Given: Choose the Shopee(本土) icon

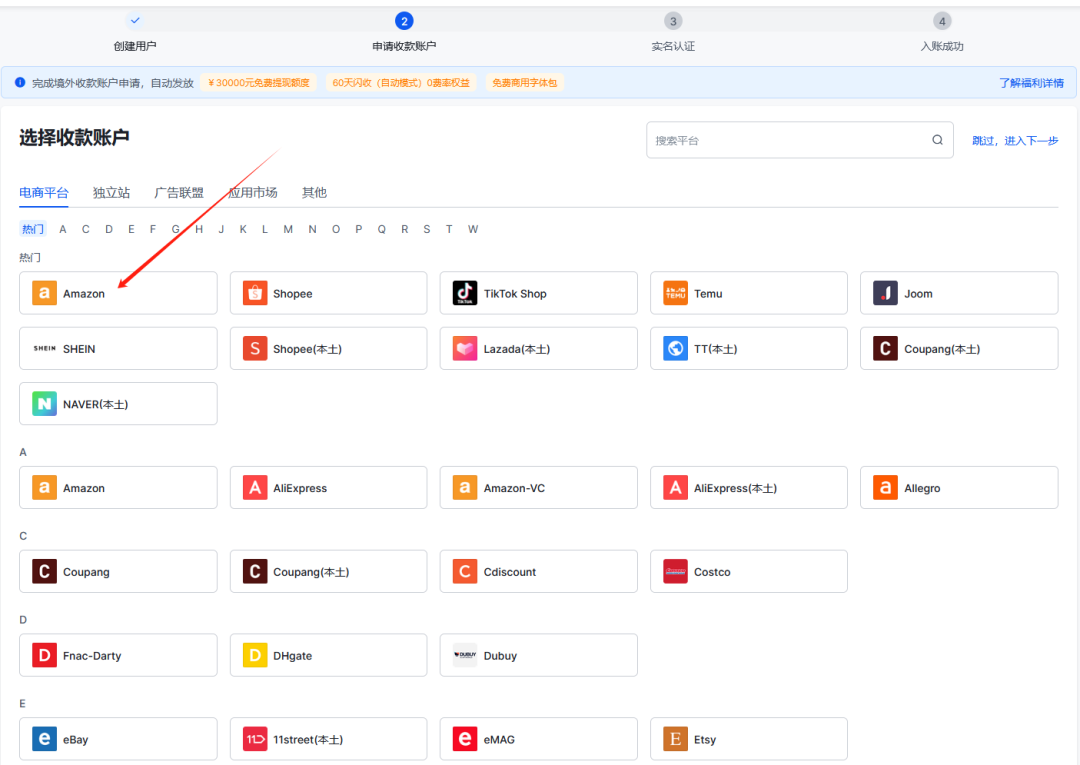Looking at the screenshot, I should tap(255, 348).
